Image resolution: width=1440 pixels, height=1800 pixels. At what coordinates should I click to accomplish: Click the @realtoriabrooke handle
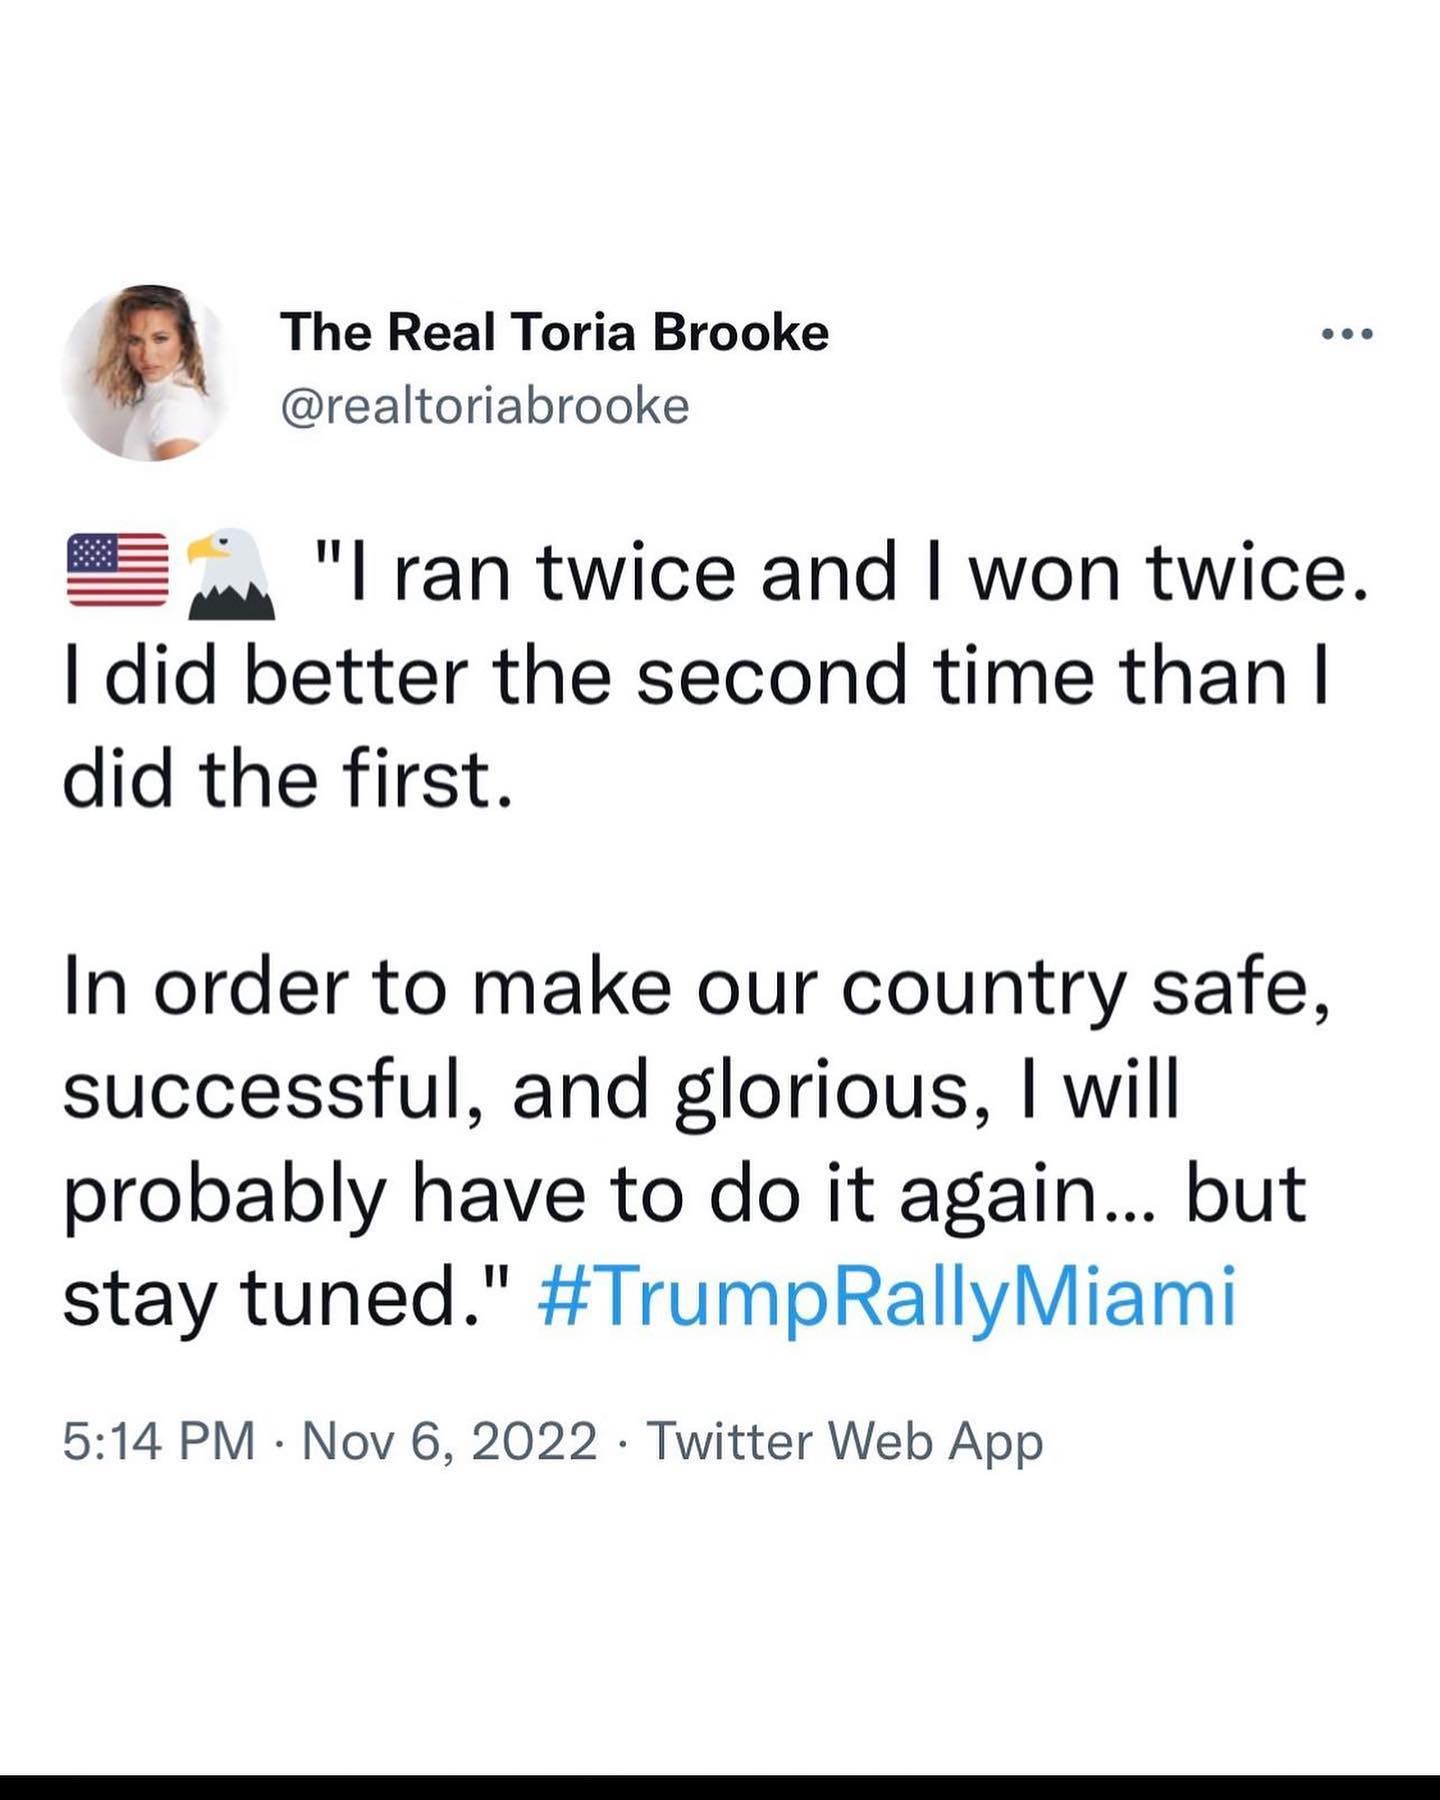(485, 406)
